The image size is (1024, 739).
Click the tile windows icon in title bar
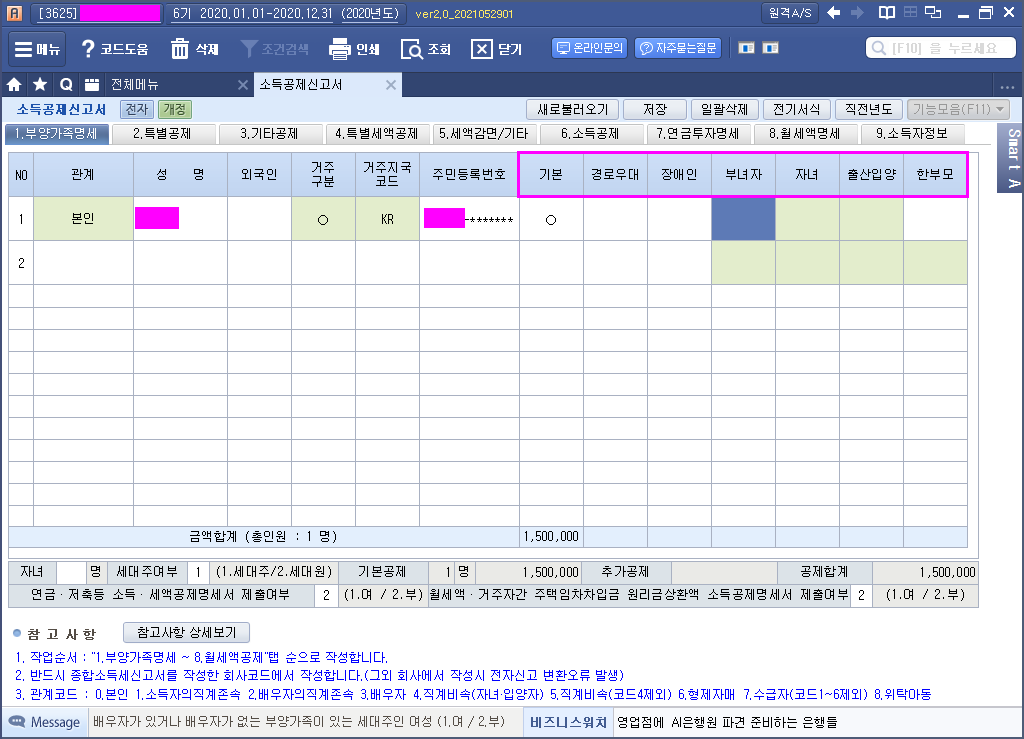(x=910, y=12)
